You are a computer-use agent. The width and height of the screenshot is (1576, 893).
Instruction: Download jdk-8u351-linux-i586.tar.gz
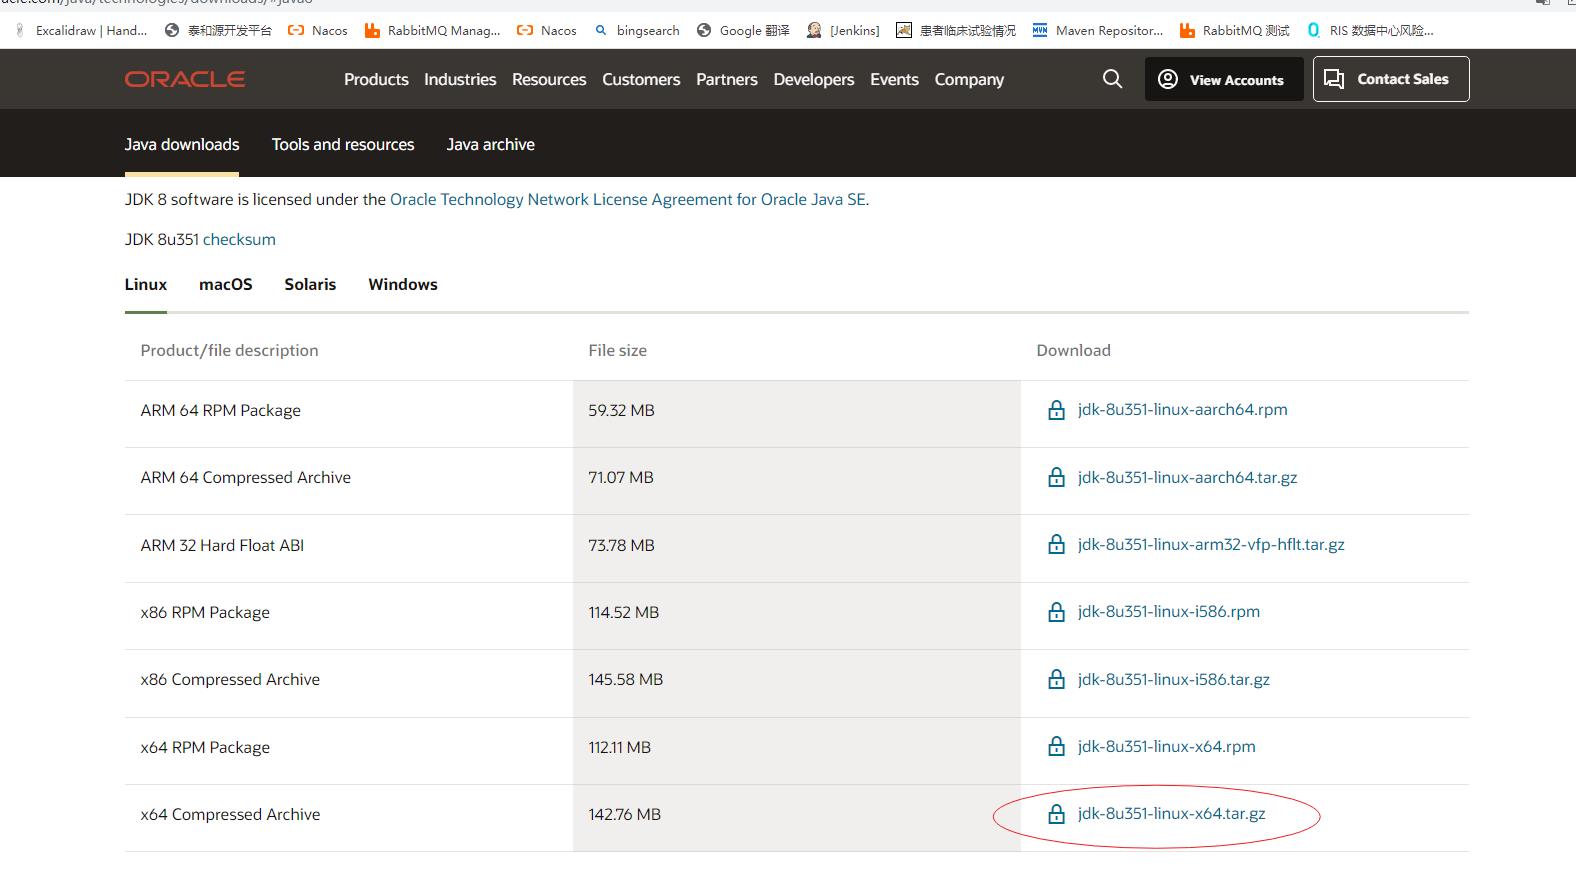1174,679
